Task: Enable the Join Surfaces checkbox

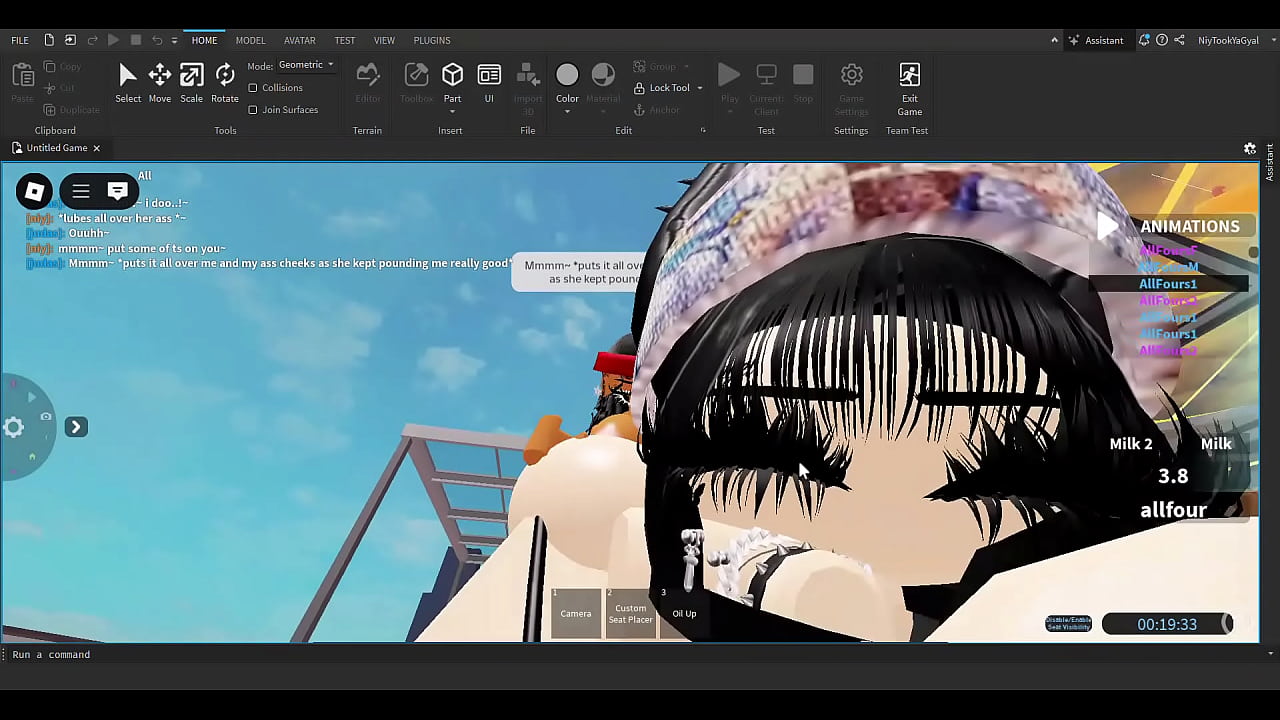Action: [253, 110]
